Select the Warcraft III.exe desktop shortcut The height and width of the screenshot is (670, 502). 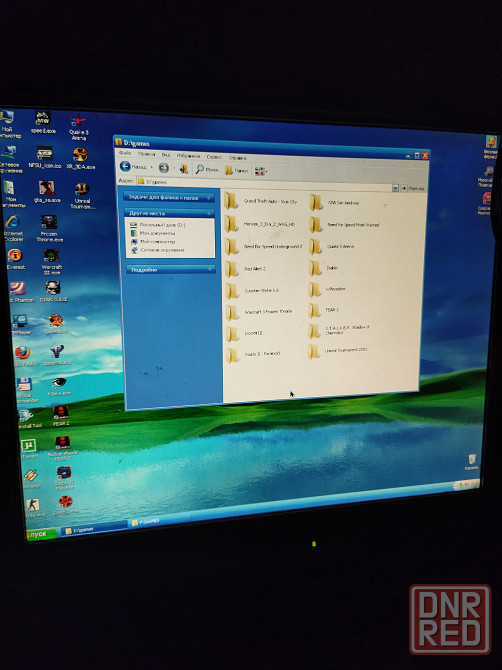[x=51, y=262]
